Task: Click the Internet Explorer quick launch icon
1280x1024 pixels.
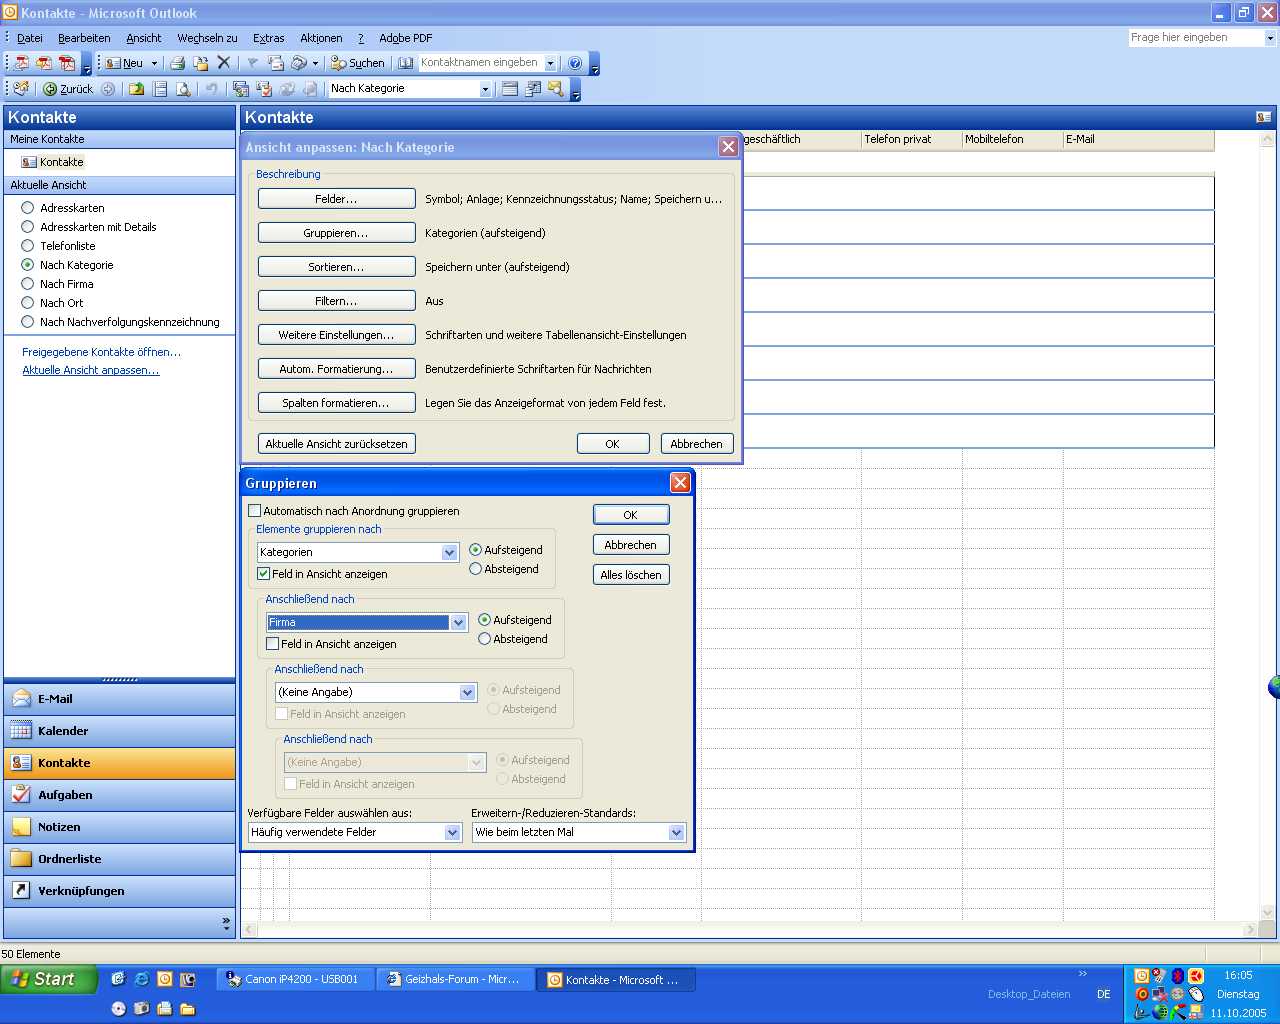Action: [x=142, y=979]
